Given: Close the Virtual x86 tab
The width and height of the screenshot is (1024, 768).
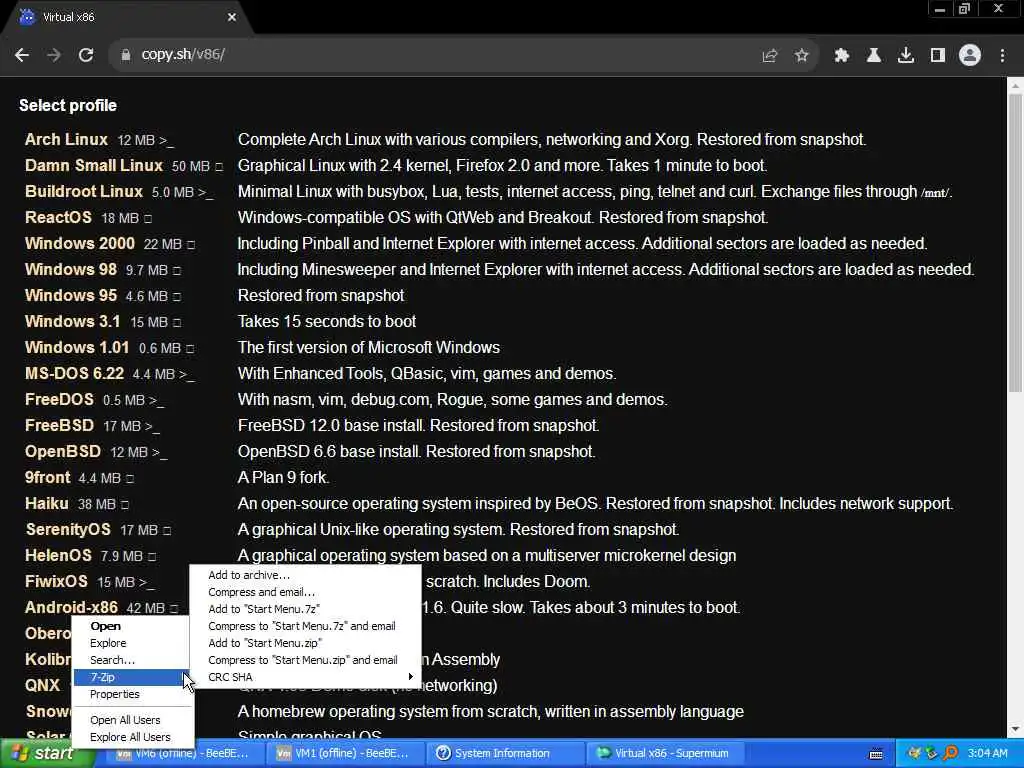Looking at the screenshot, I should point(232,17).
